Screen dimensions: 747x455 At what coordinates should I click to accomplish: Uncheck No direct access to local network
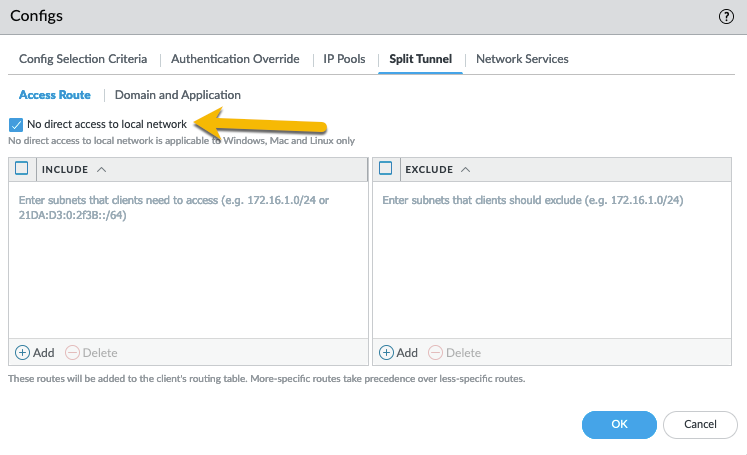[x=15, y=125]
